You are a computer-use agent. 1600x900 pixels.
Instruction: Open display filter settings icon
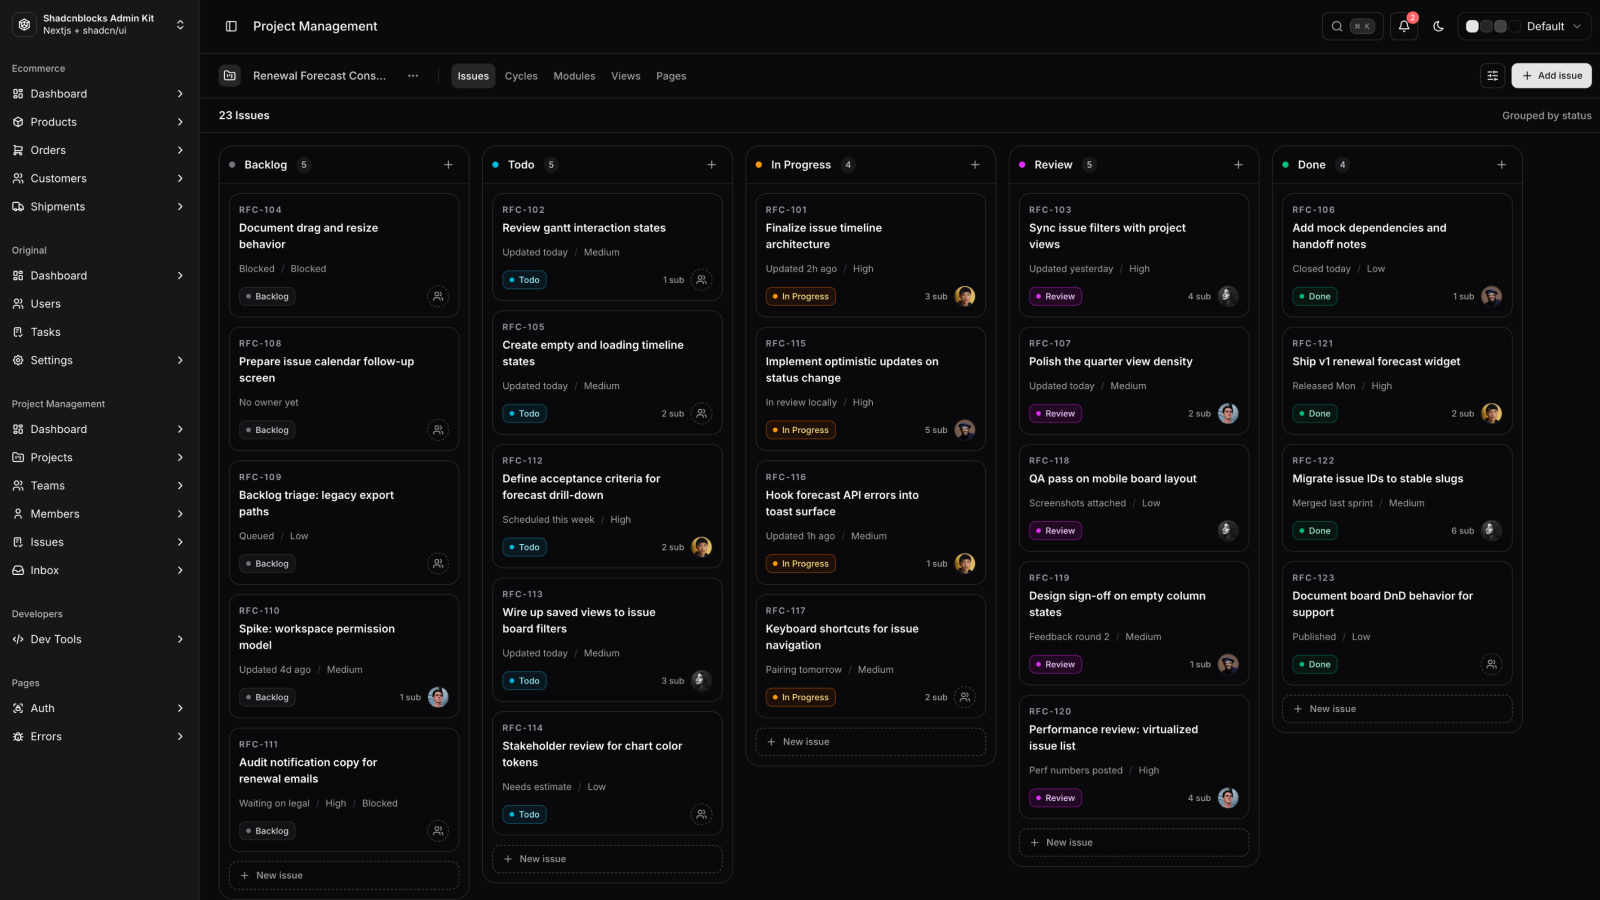tap(1492, 76)
